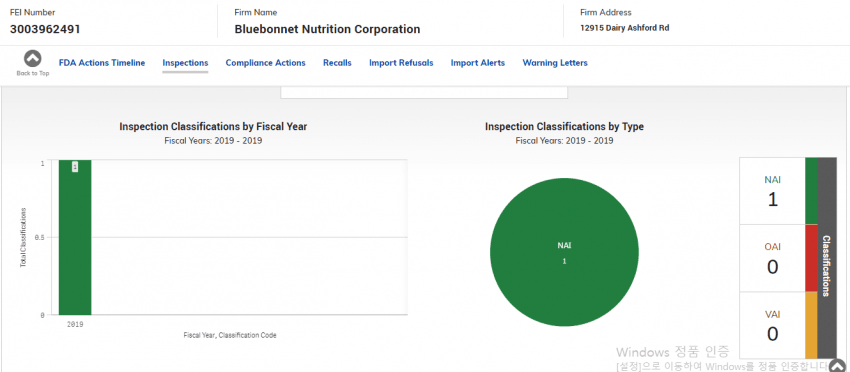The height and width of the screenshot is (372, 850).
Task: Click the red OAI color strip
Action: [x=811, y=259]
